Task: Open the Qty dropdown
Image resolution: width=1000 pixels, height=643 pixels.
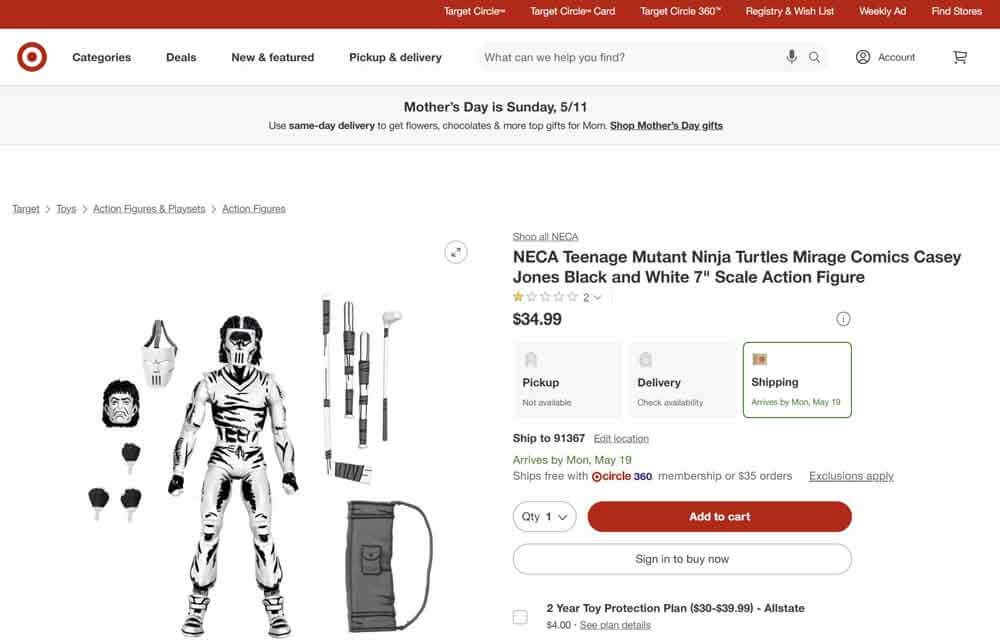Action: [x=544, y=516]
